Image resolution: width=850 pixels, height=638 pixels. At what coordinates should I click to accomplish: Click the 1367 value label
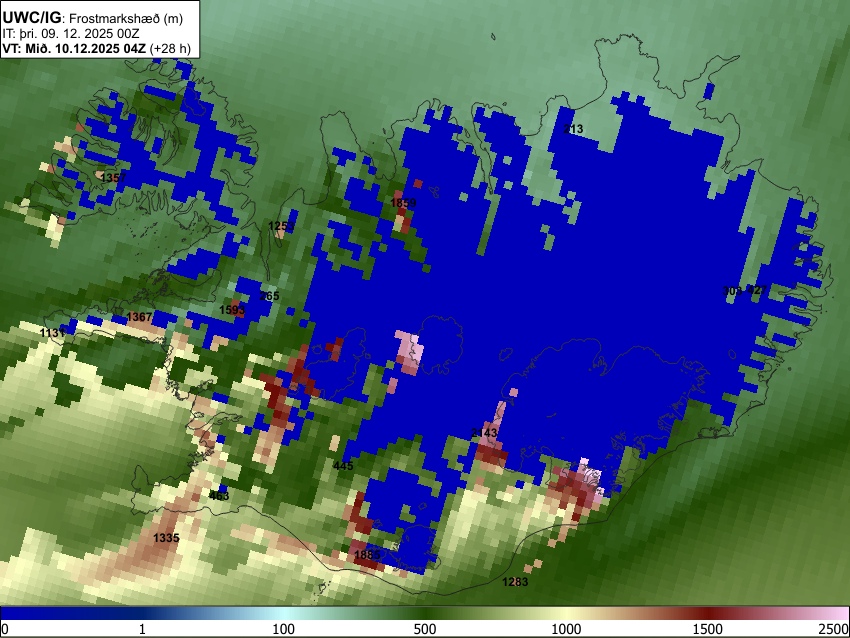139,317
